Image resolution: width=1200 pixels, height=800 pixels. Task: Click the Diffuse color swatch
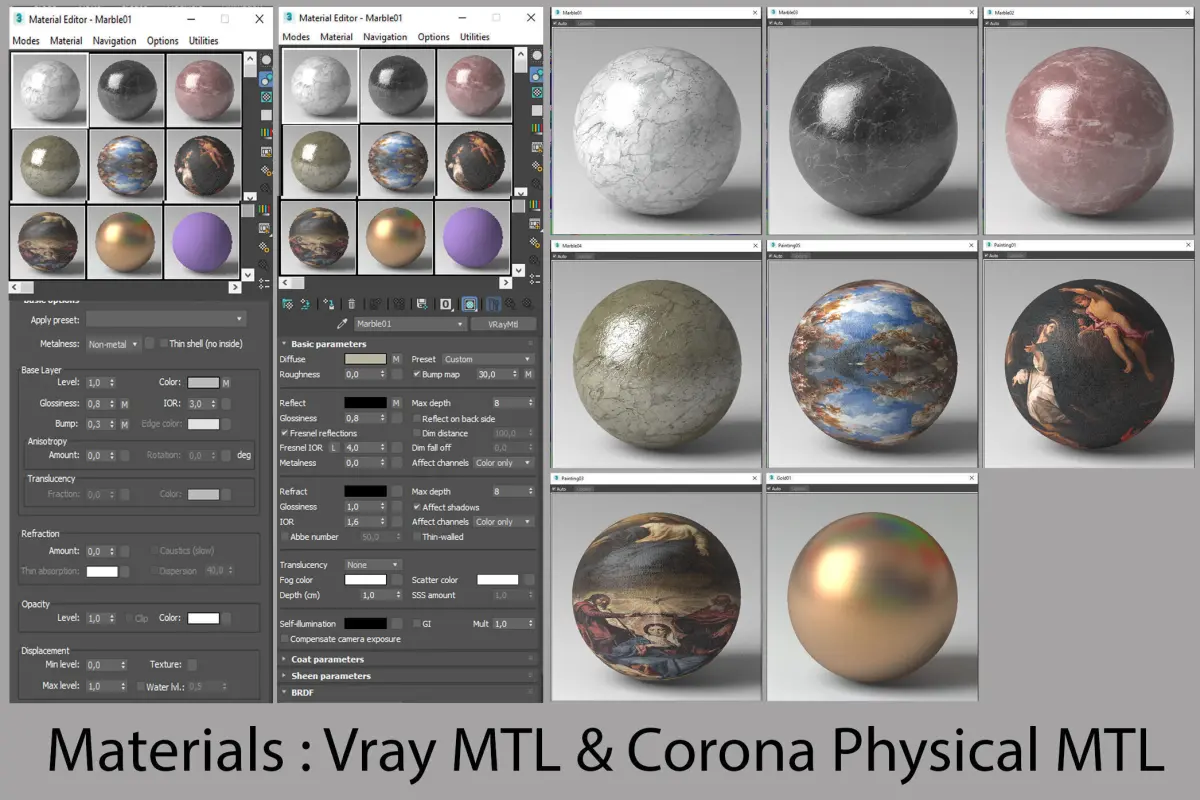tap(365, 359)
